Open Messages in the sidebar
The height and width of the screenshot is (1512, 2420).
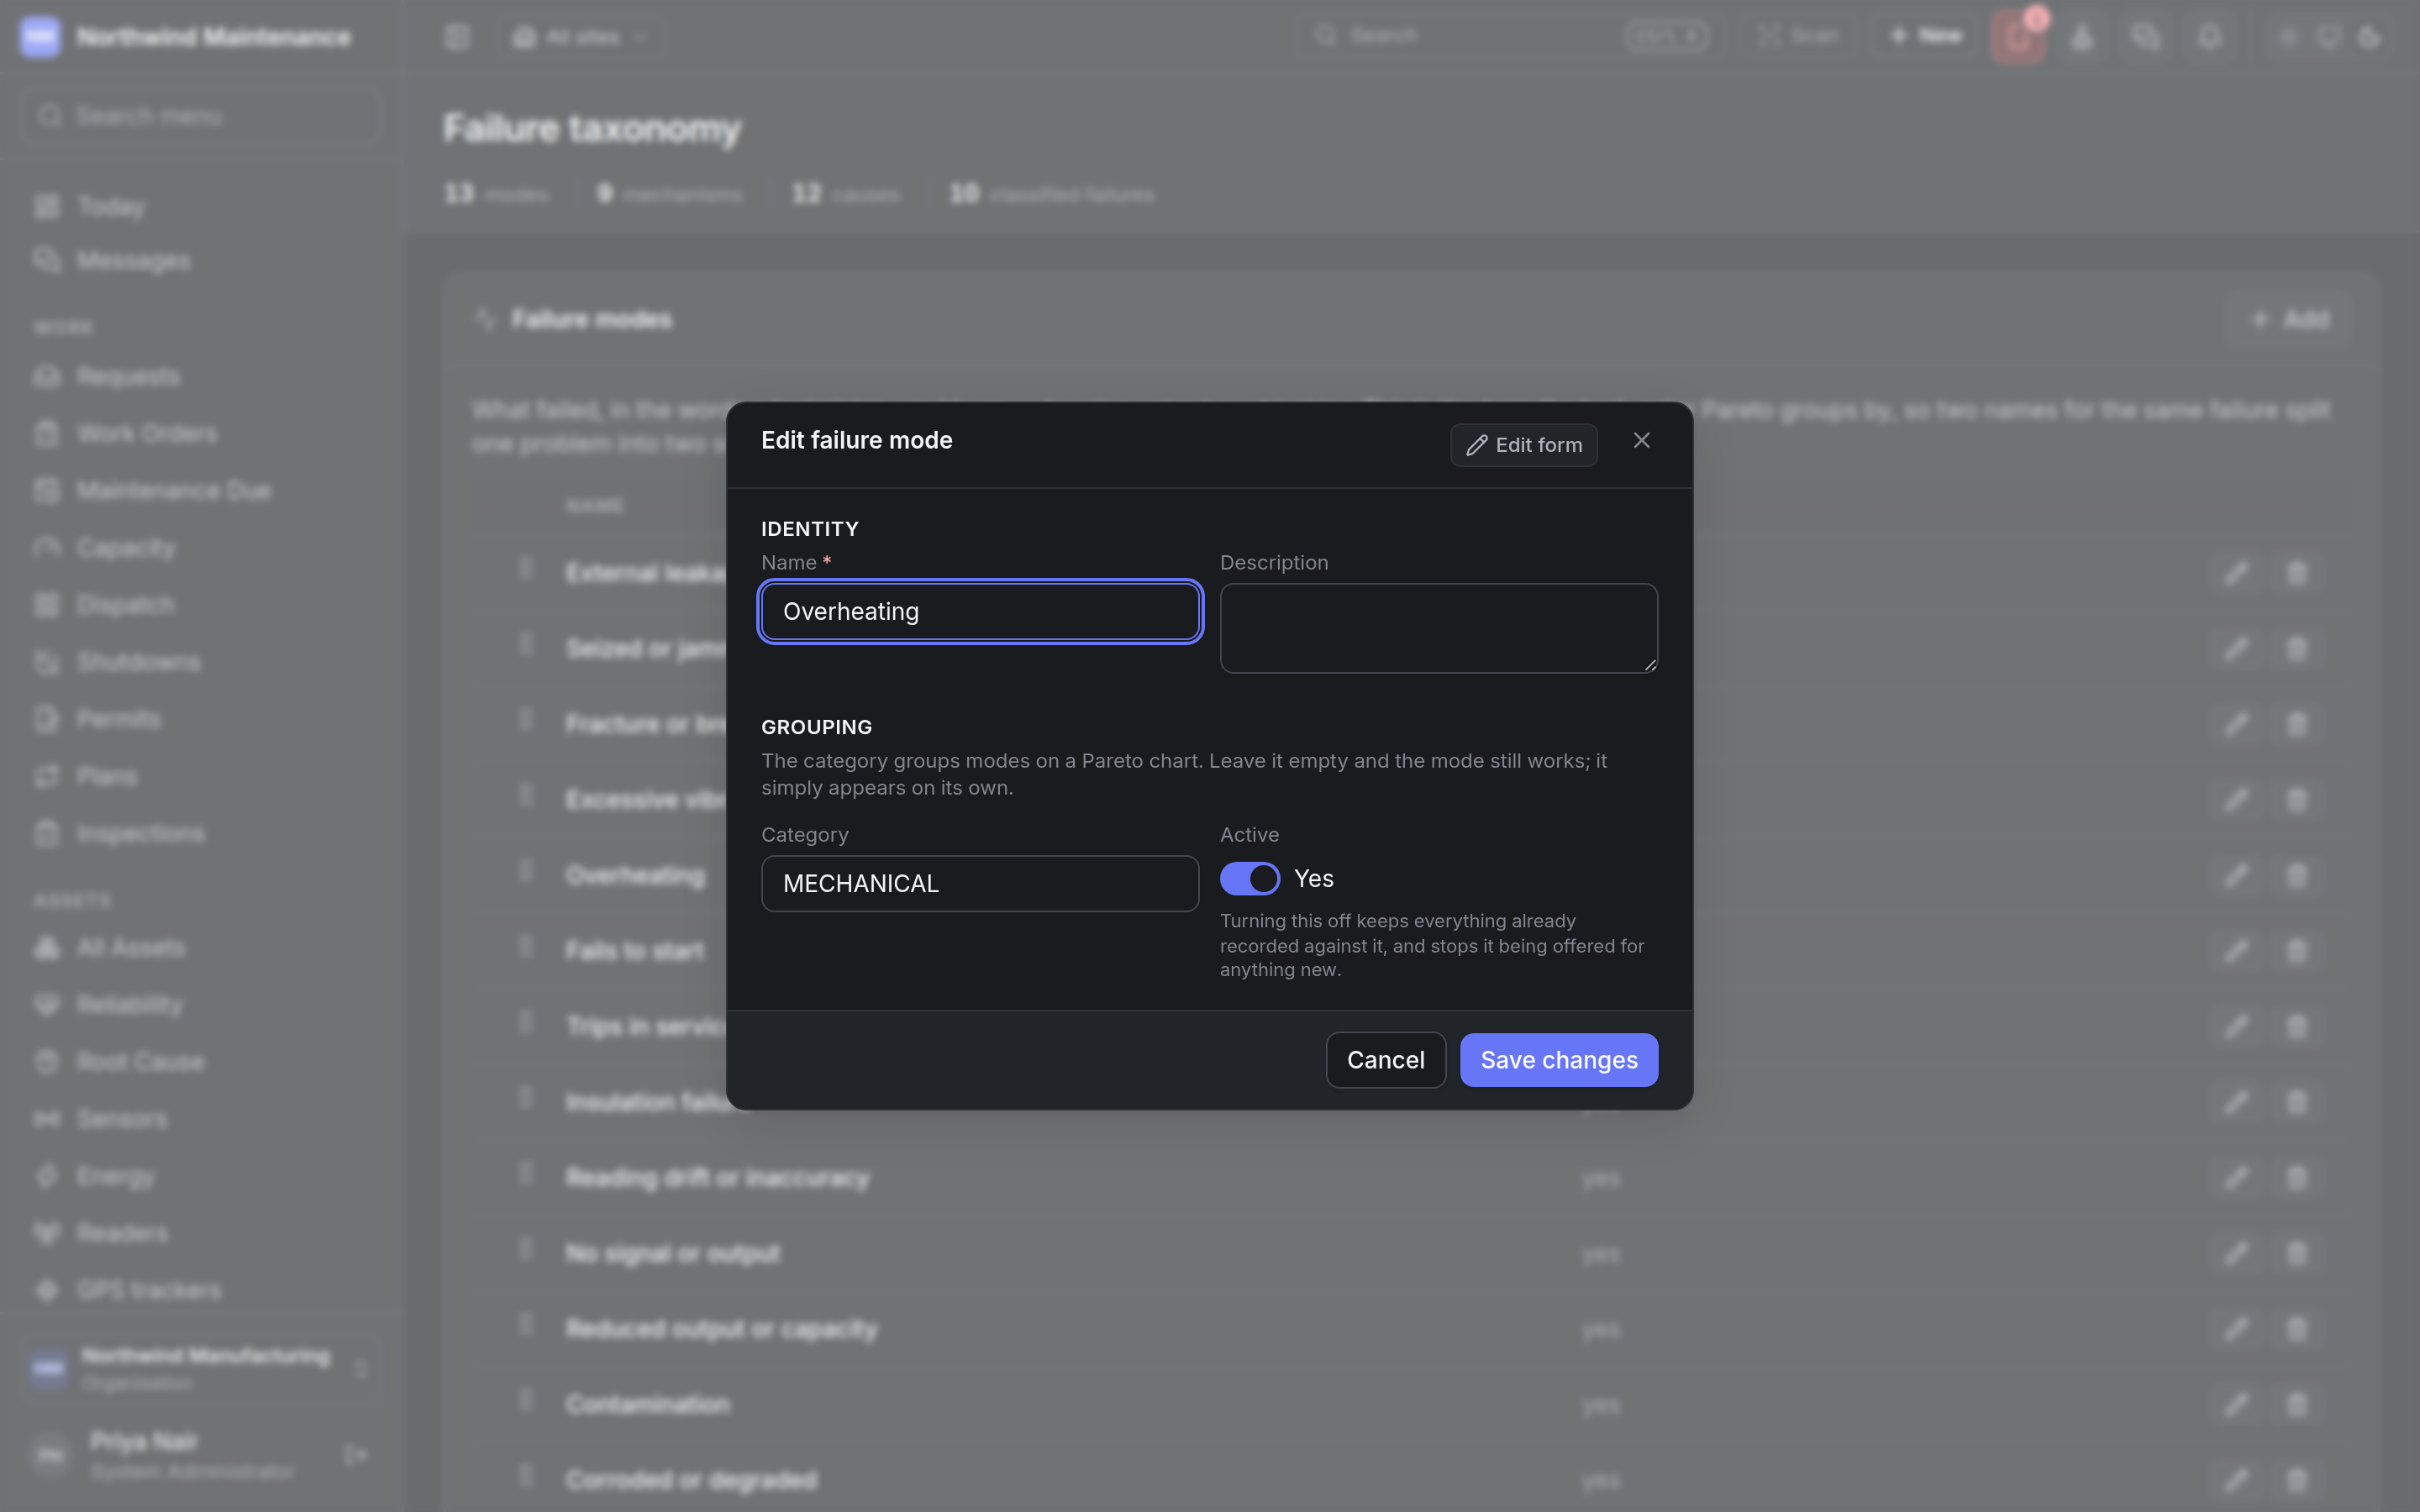tap(132, 261)
